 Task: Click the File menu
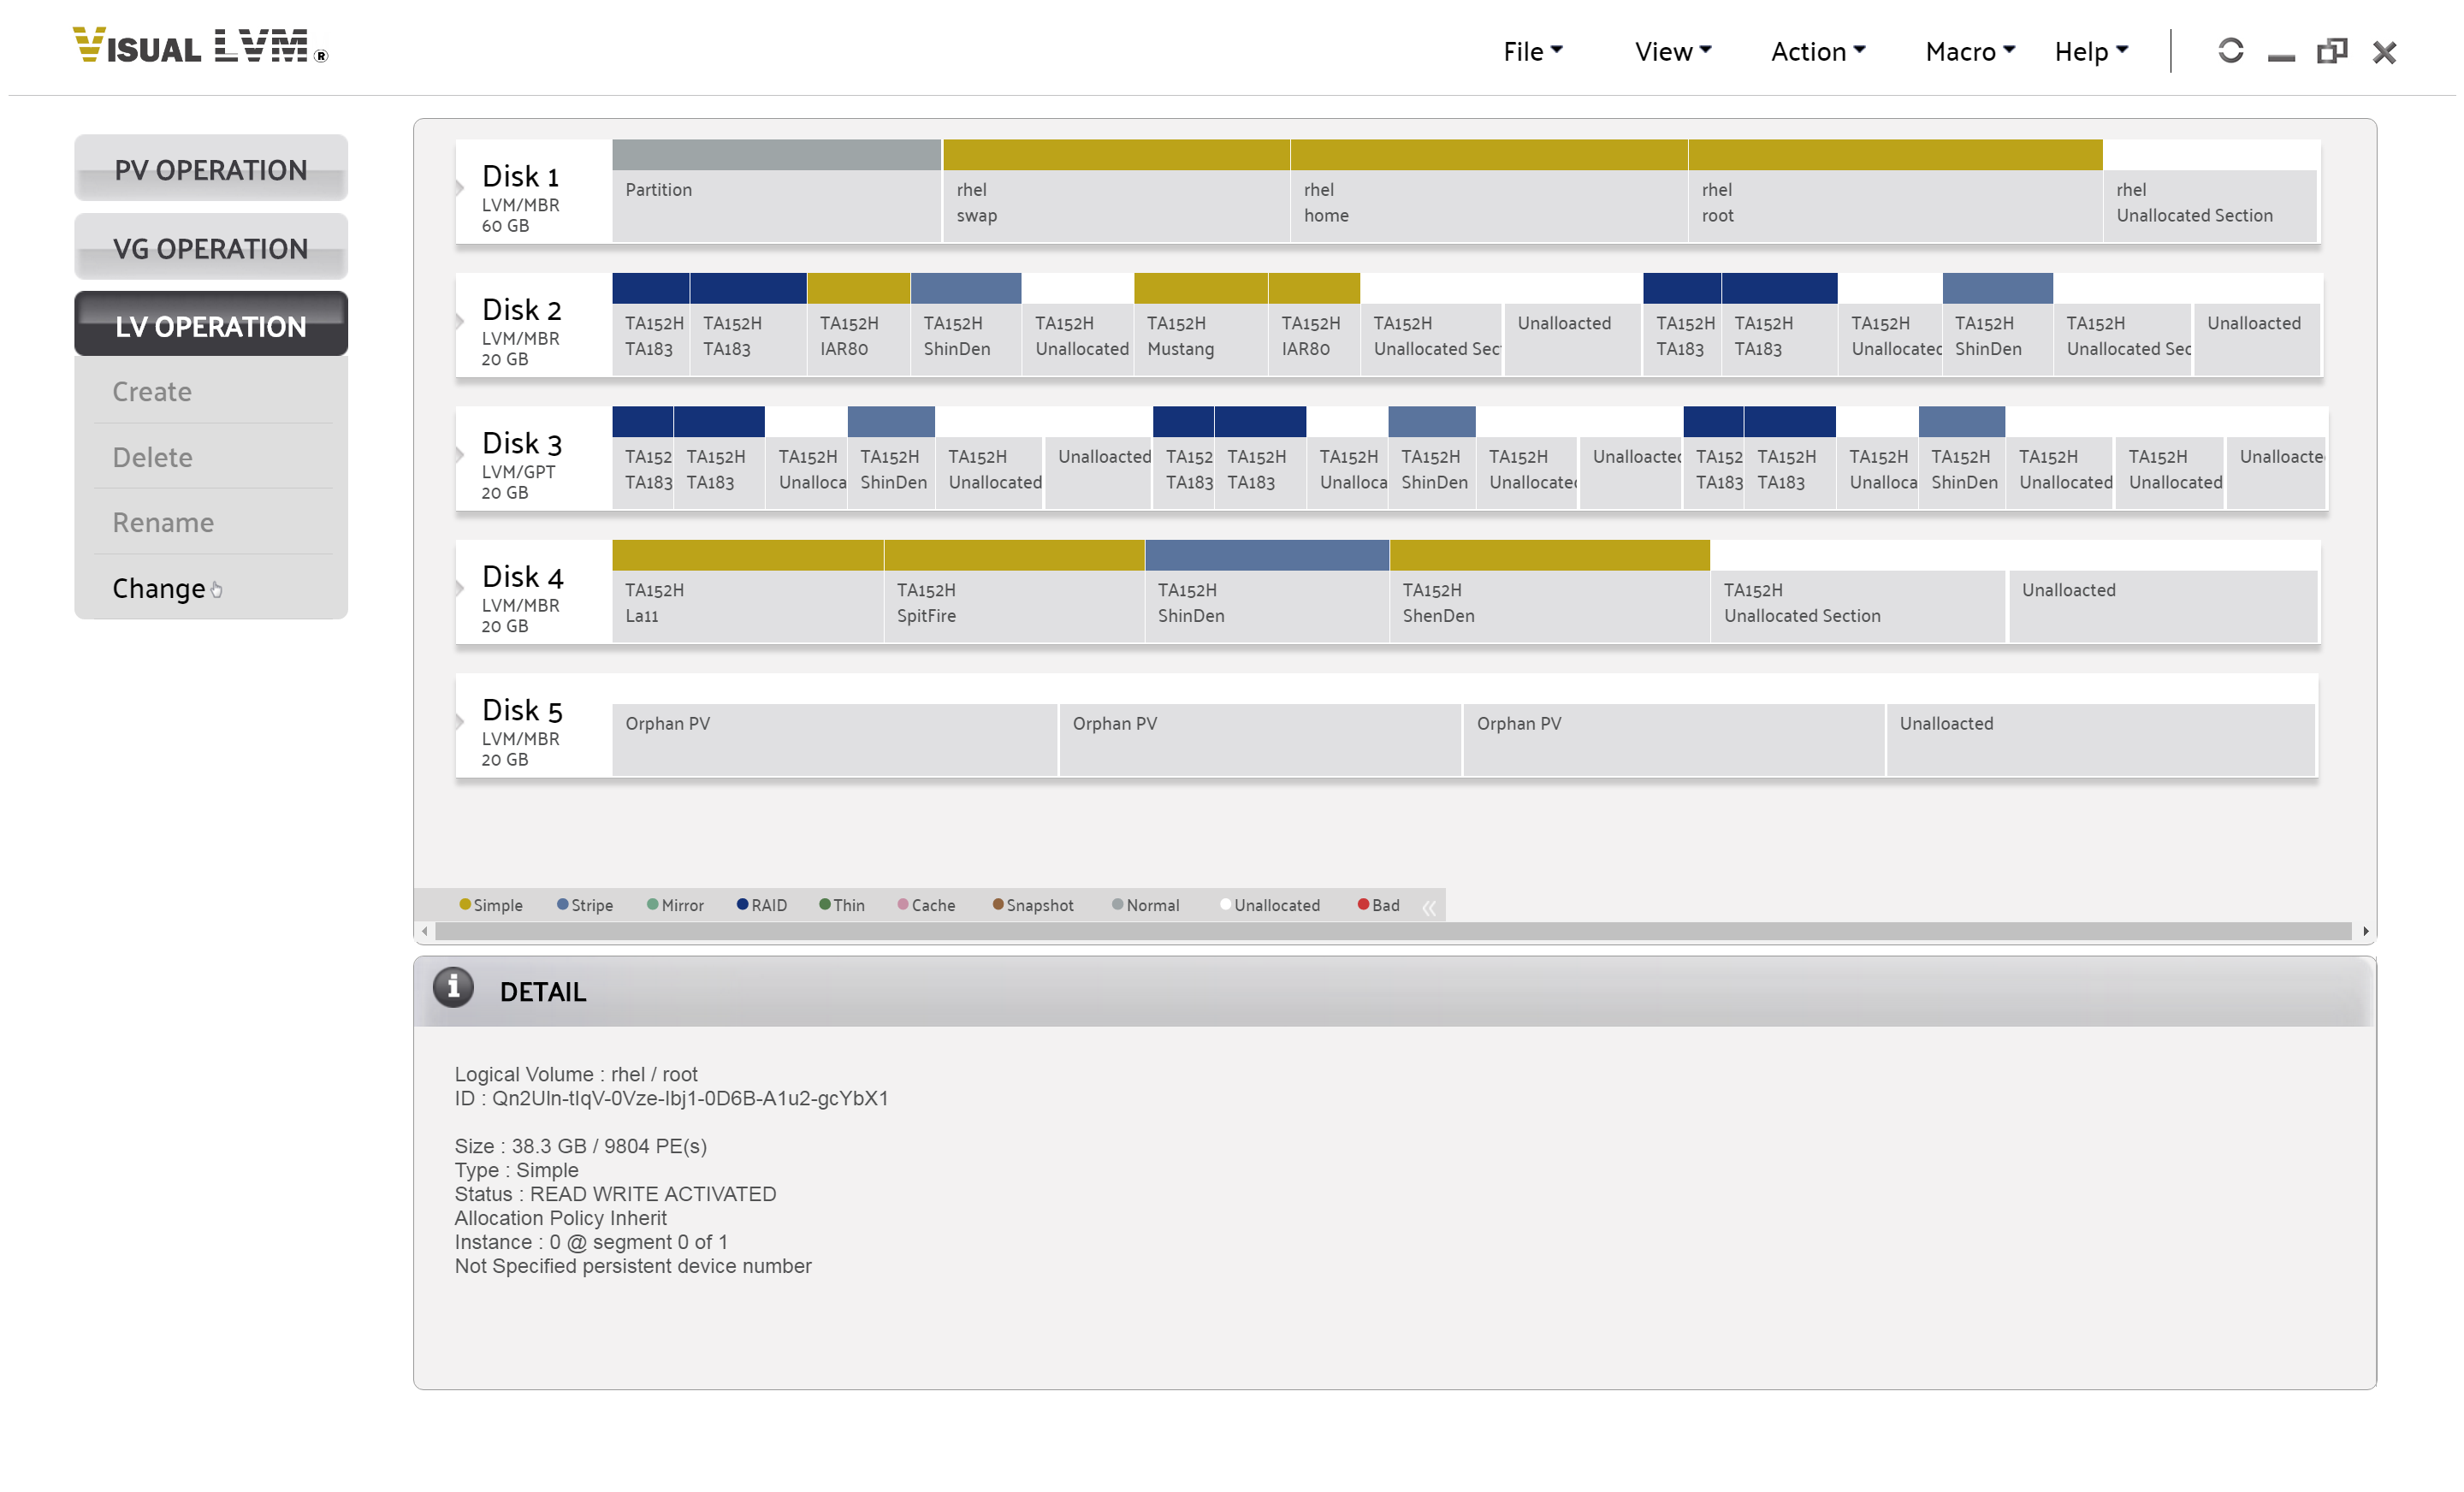click(1528, 48)
